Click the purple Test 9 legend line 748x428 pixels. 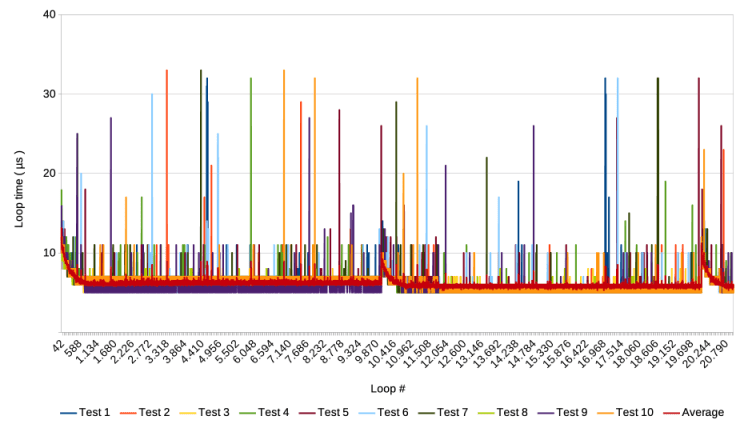(x=550, y=411)
